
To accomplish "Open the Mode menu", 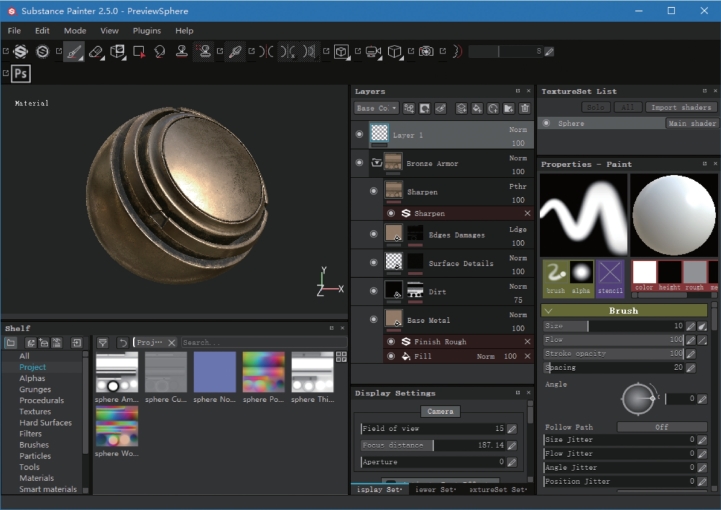I will point(75,31).
